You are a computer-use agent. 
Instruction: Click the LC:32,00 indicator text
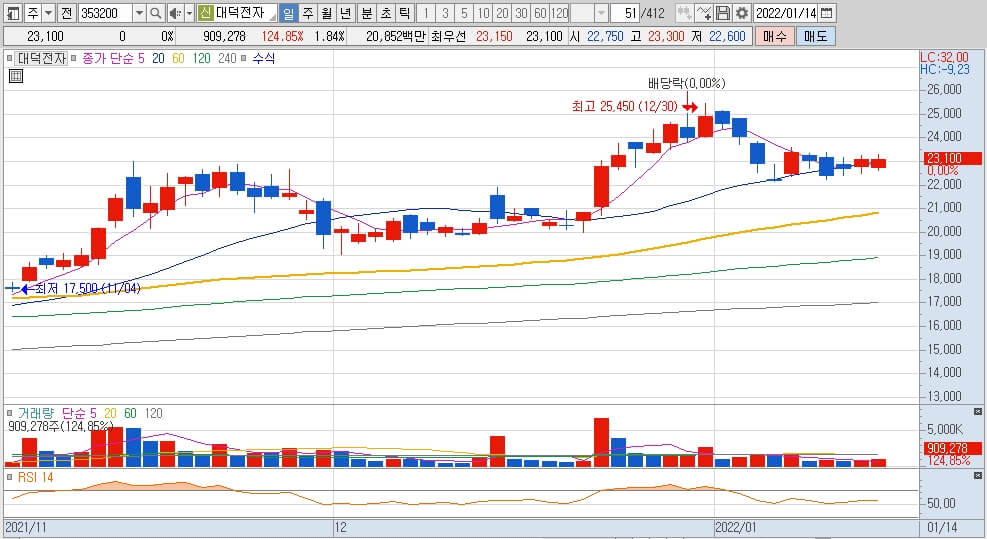944,57
